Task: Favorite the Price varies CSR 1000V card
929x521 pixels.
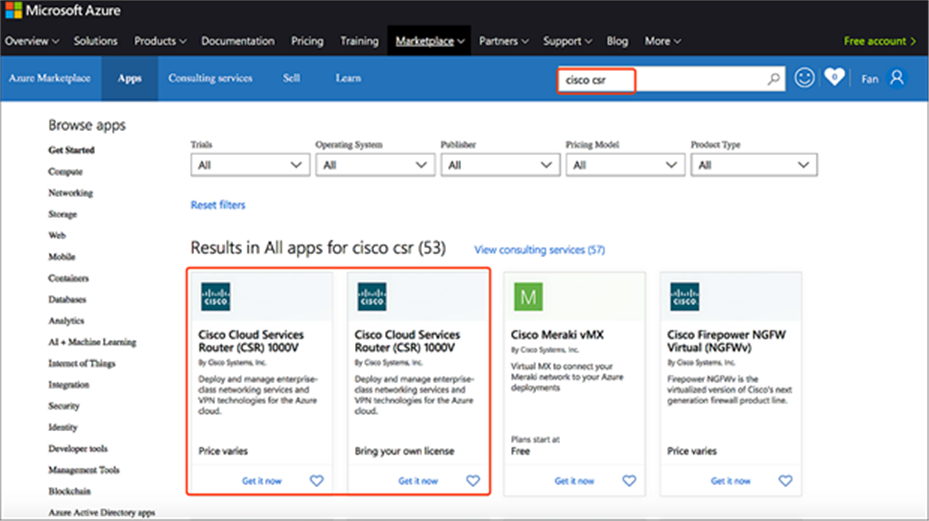Action: (317, 481)
